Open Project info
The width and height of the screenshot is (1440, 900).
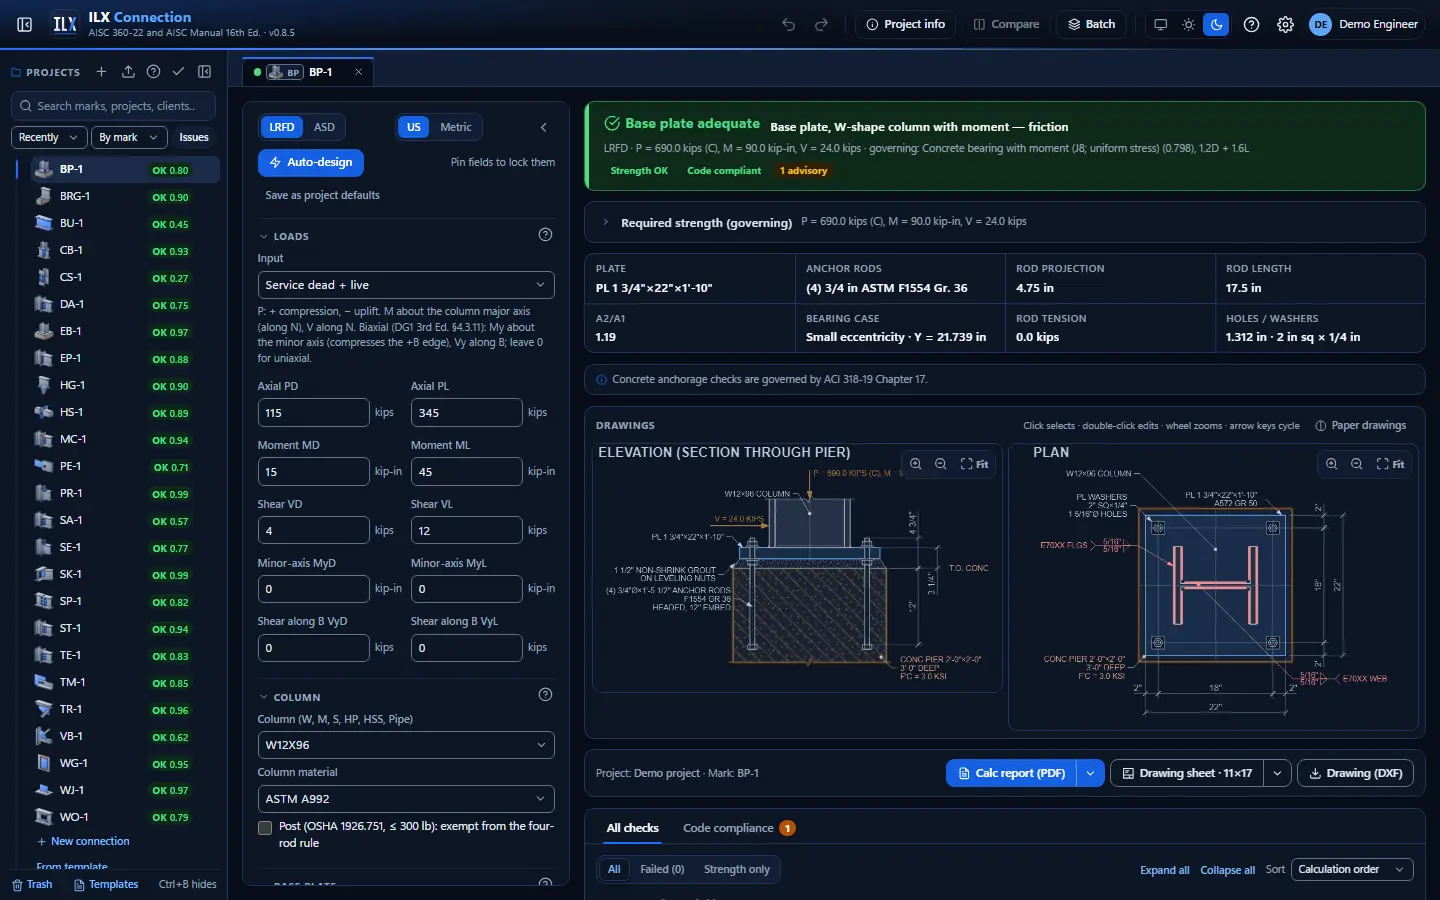point(906,24)
